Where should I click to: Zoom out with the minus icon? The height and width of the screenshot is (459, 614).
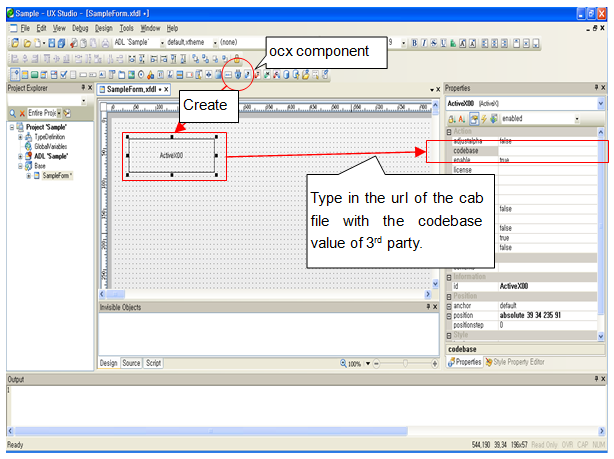tap(376, 363)
